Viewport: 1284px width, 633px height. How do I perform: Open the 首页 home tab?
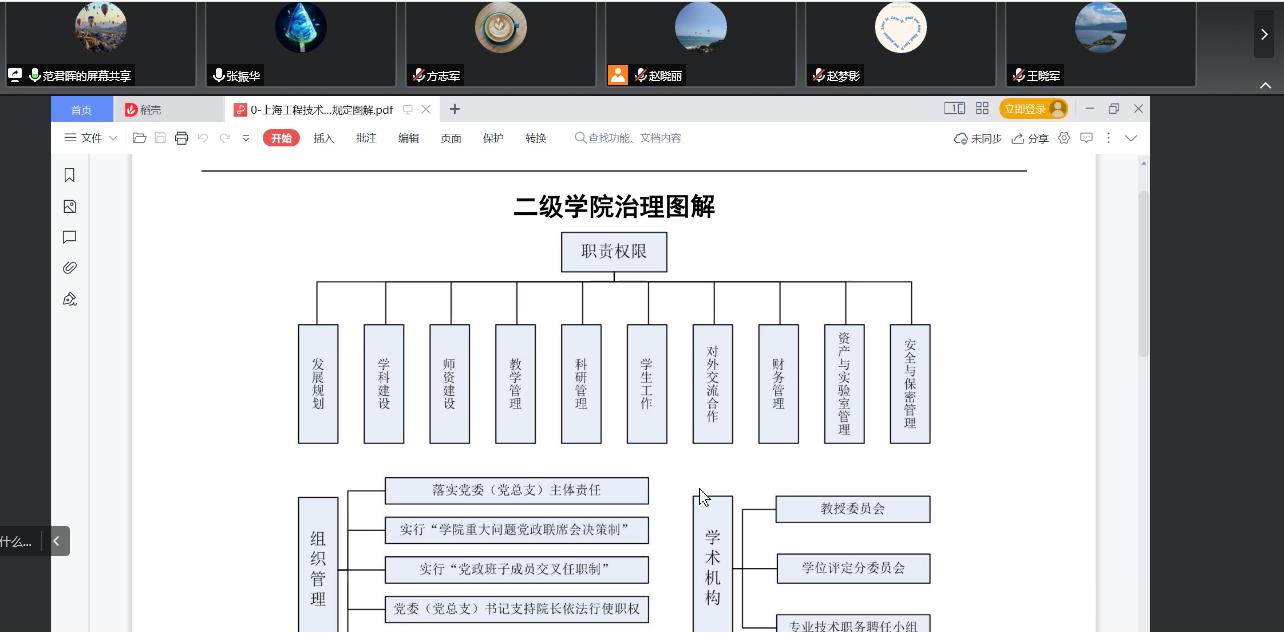click(x=81, y=110)
